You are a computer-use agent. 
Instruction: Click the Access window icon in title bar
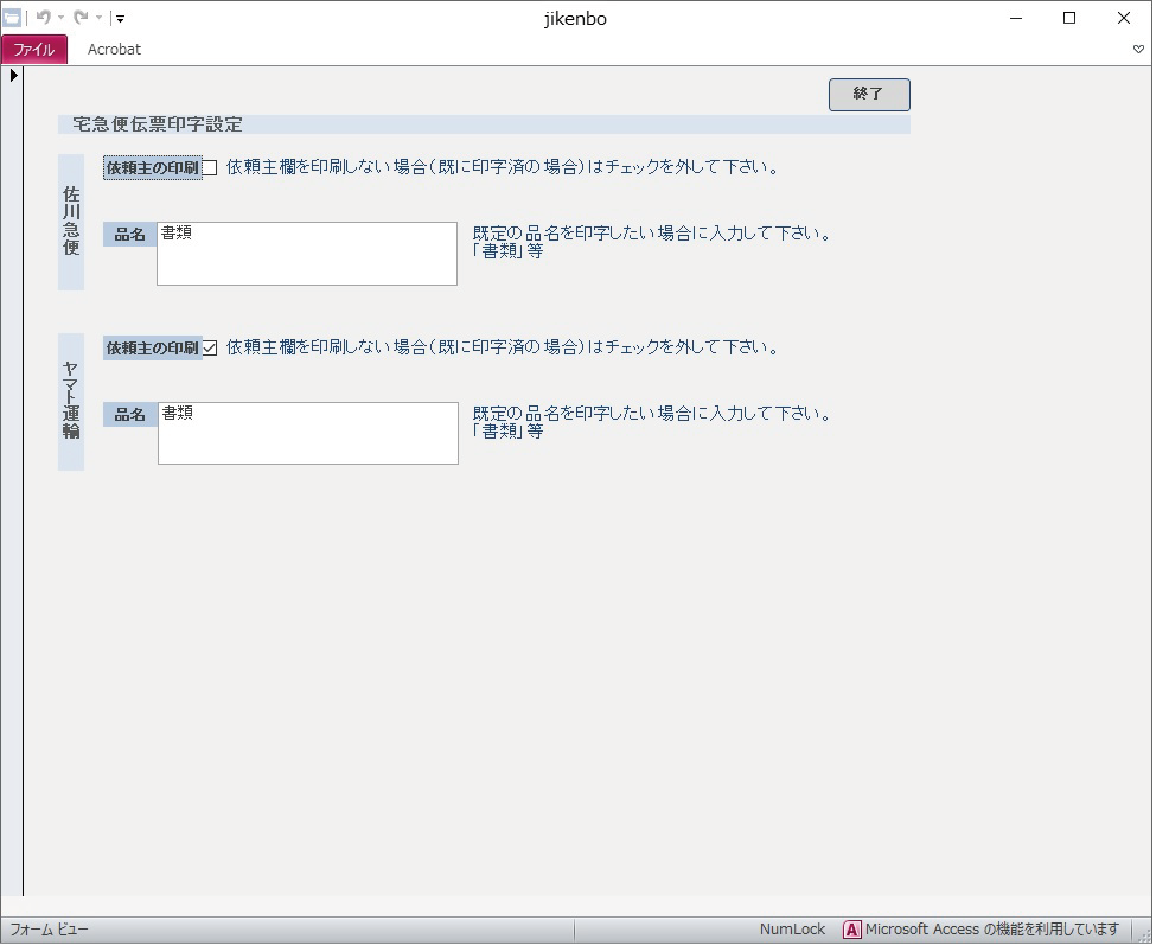tap(12, 18)
